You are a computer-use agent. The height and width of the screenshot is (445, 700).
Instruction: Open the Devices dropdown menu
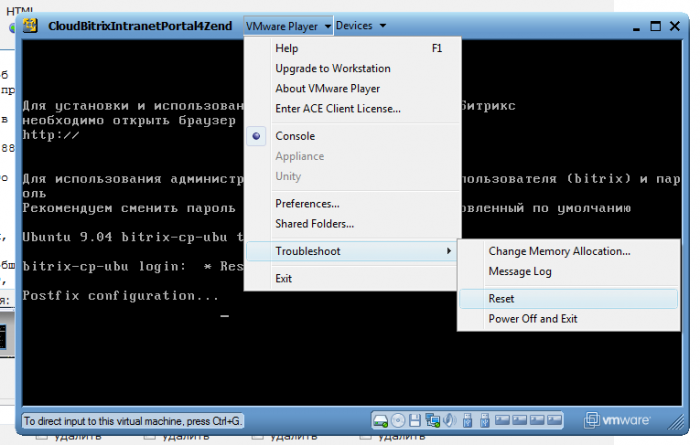(x=361, y=26)
